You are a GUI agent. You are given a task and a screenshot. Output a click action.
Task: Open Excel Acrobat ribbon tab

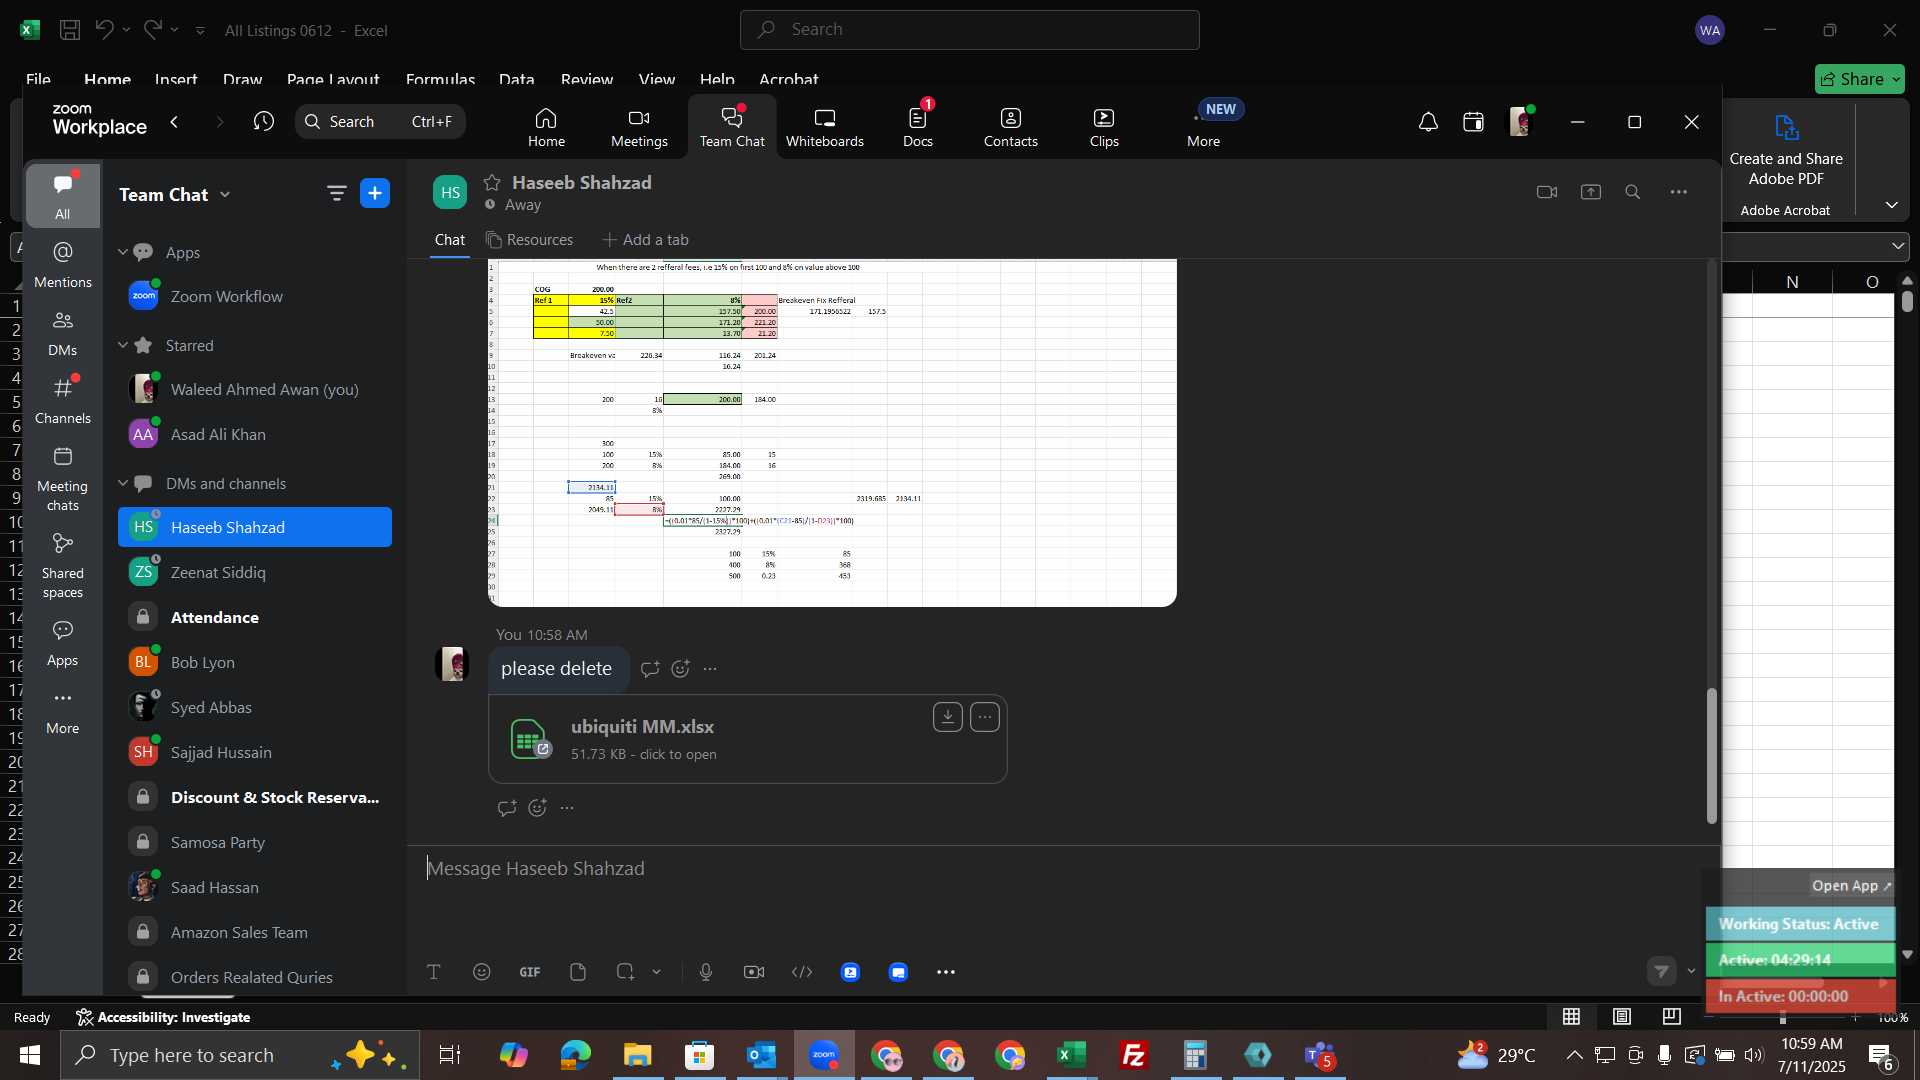tap(788, 79)
